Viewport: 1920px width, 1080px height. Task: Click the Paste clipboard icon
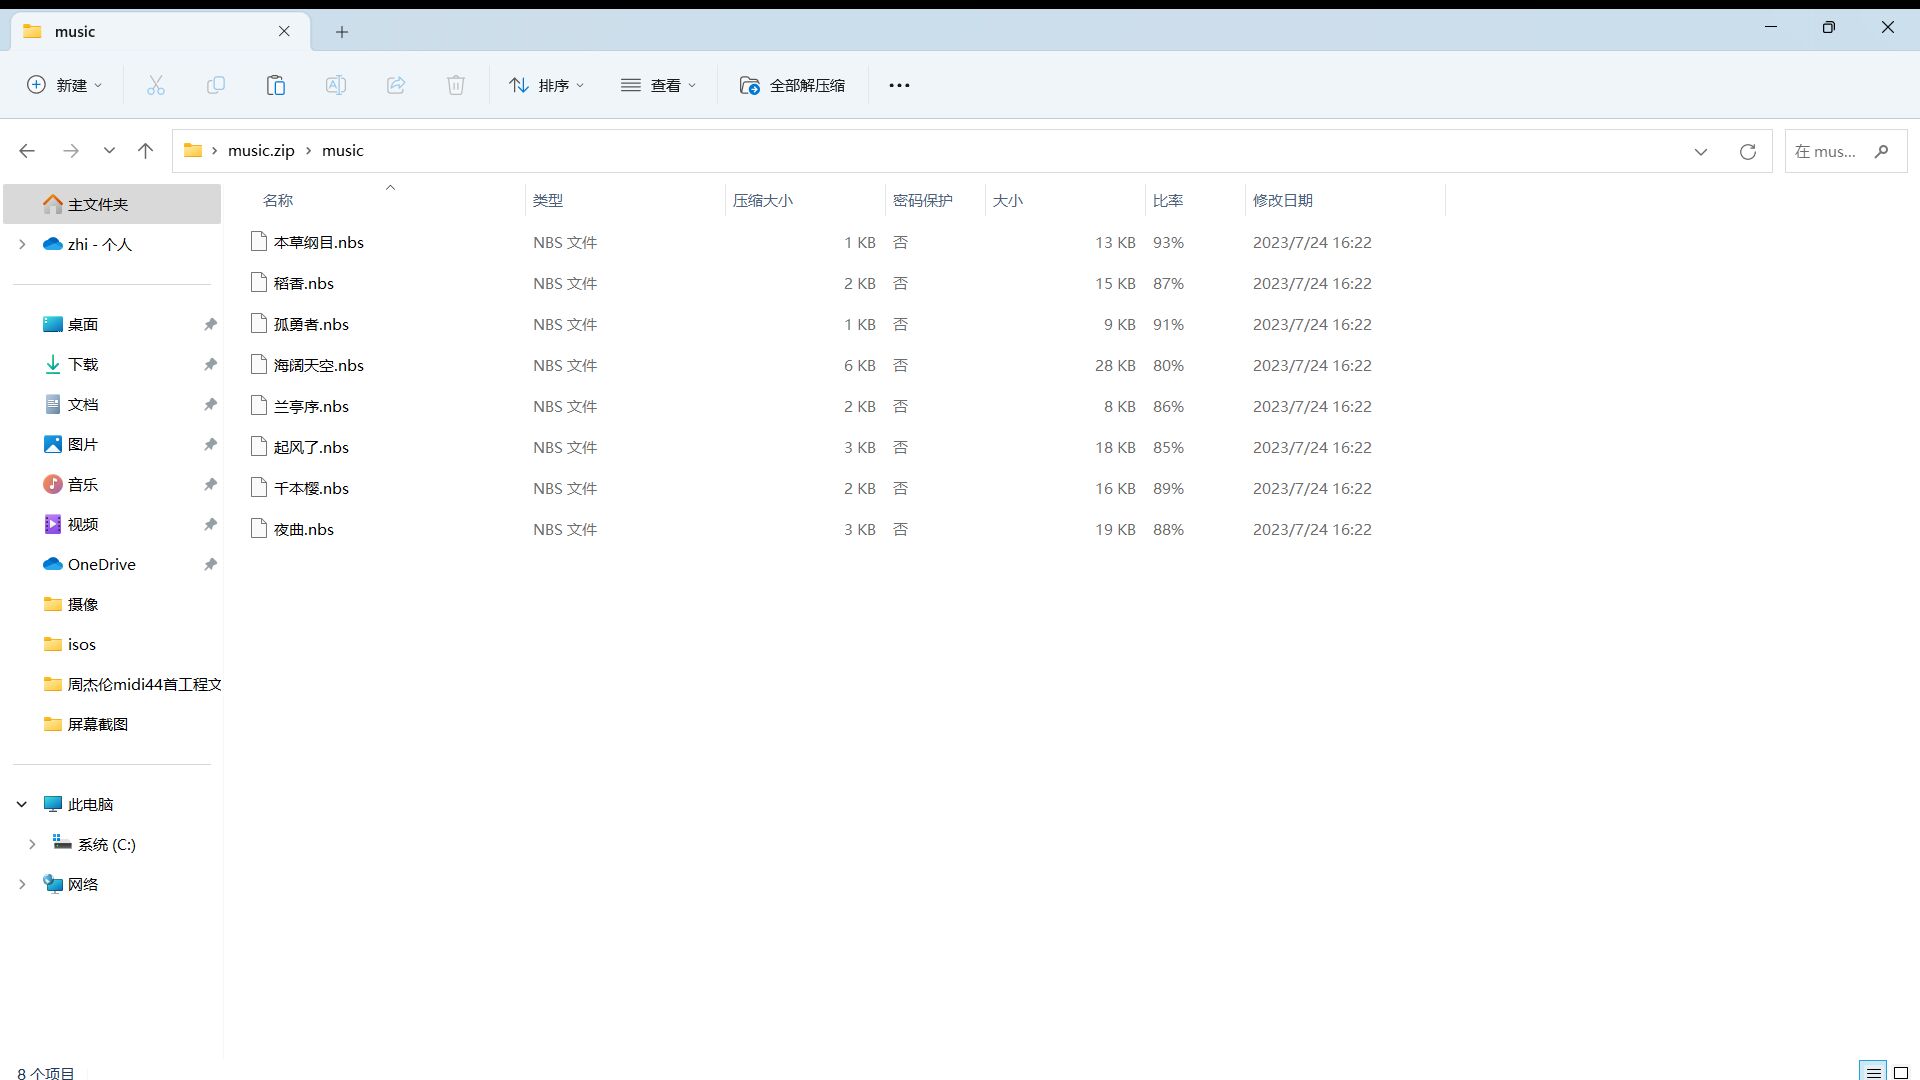tap(275, 85)
